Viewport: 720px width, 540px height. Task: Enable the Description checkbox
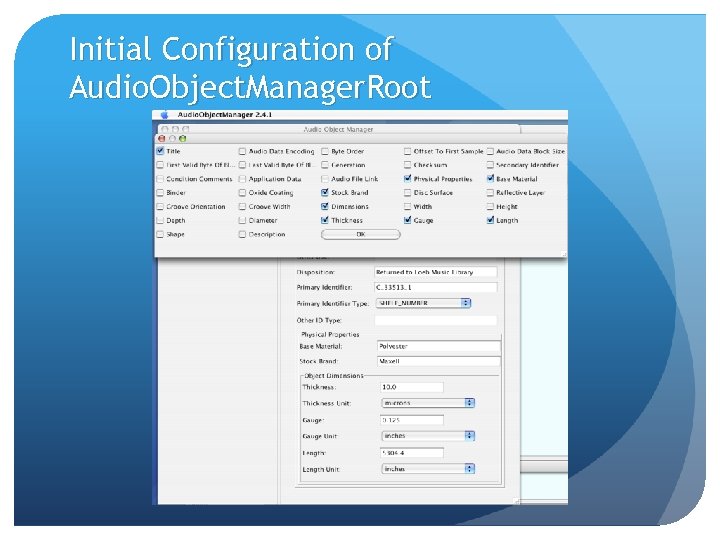click(x=242, y=234)
